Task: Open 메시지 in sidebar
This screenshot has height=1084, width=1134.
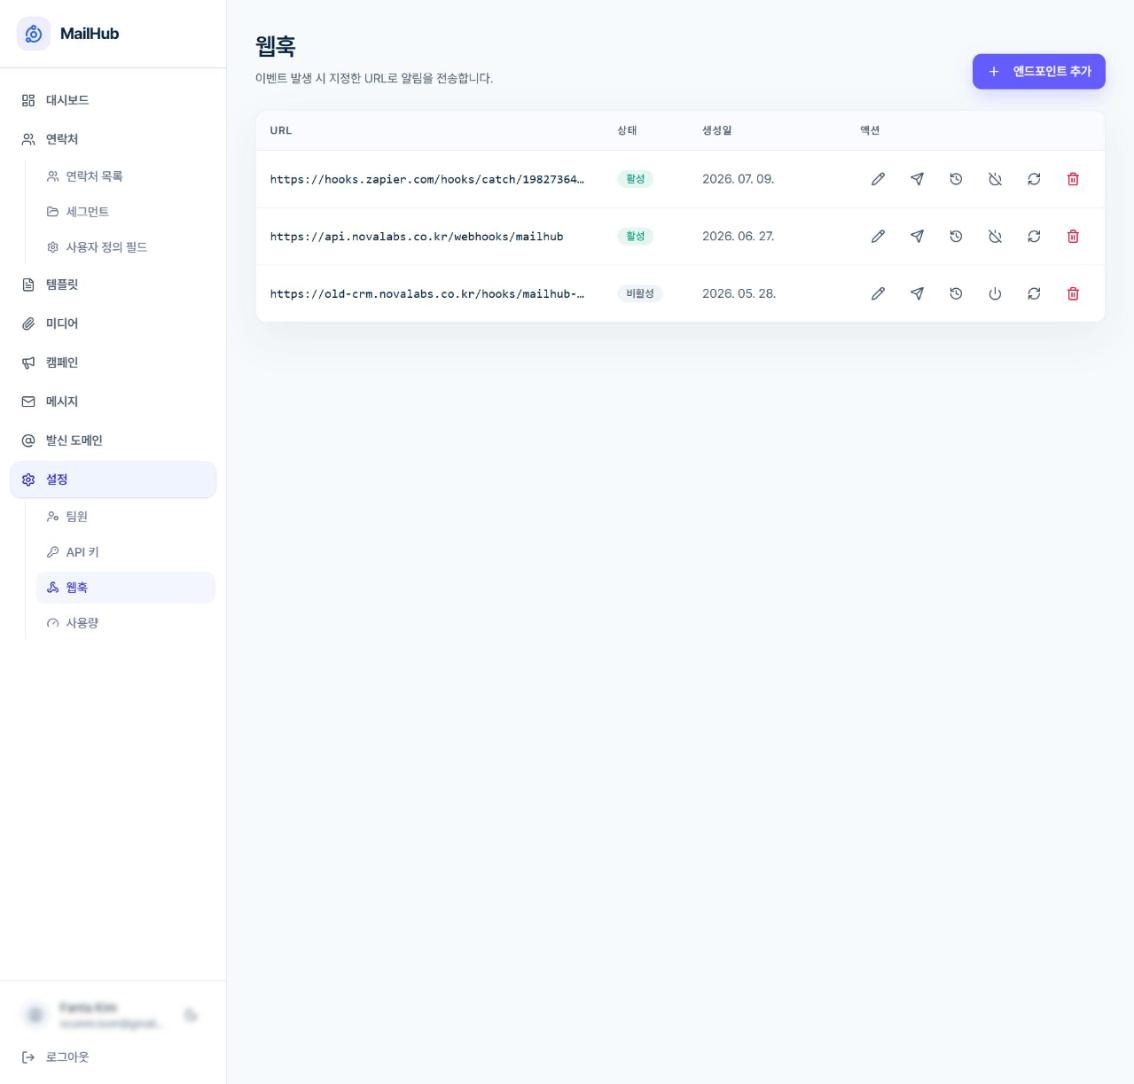Action: coord(113,401)
